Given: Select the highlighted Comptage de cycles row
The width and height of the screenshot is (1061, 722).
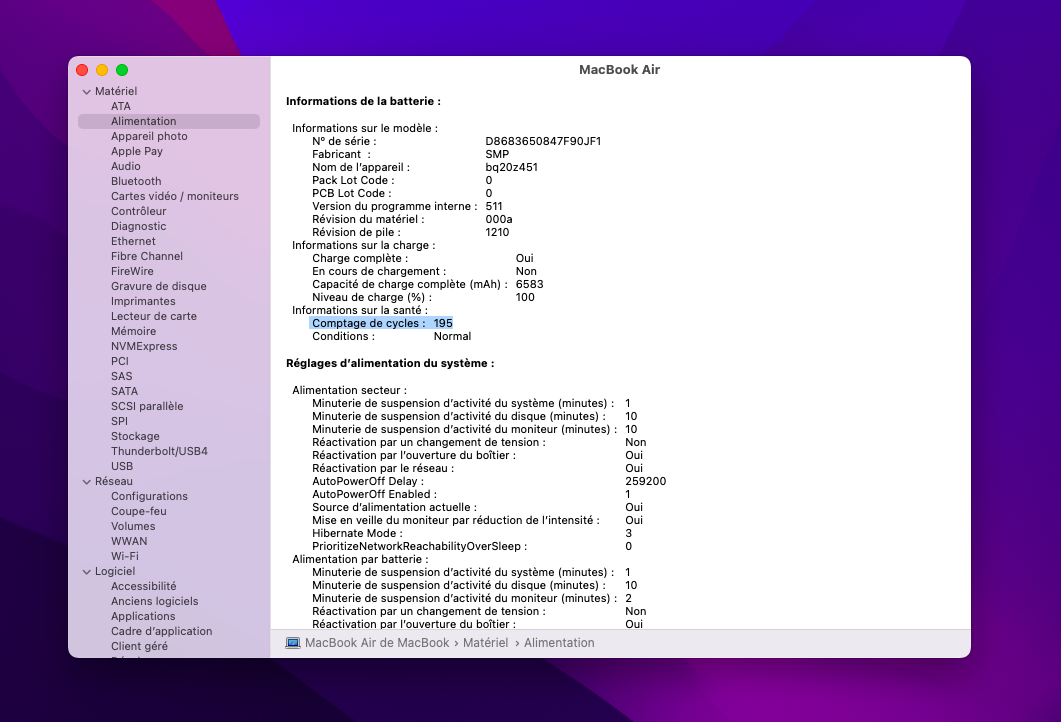Looking at the screenshot, I should click(382, 323).
